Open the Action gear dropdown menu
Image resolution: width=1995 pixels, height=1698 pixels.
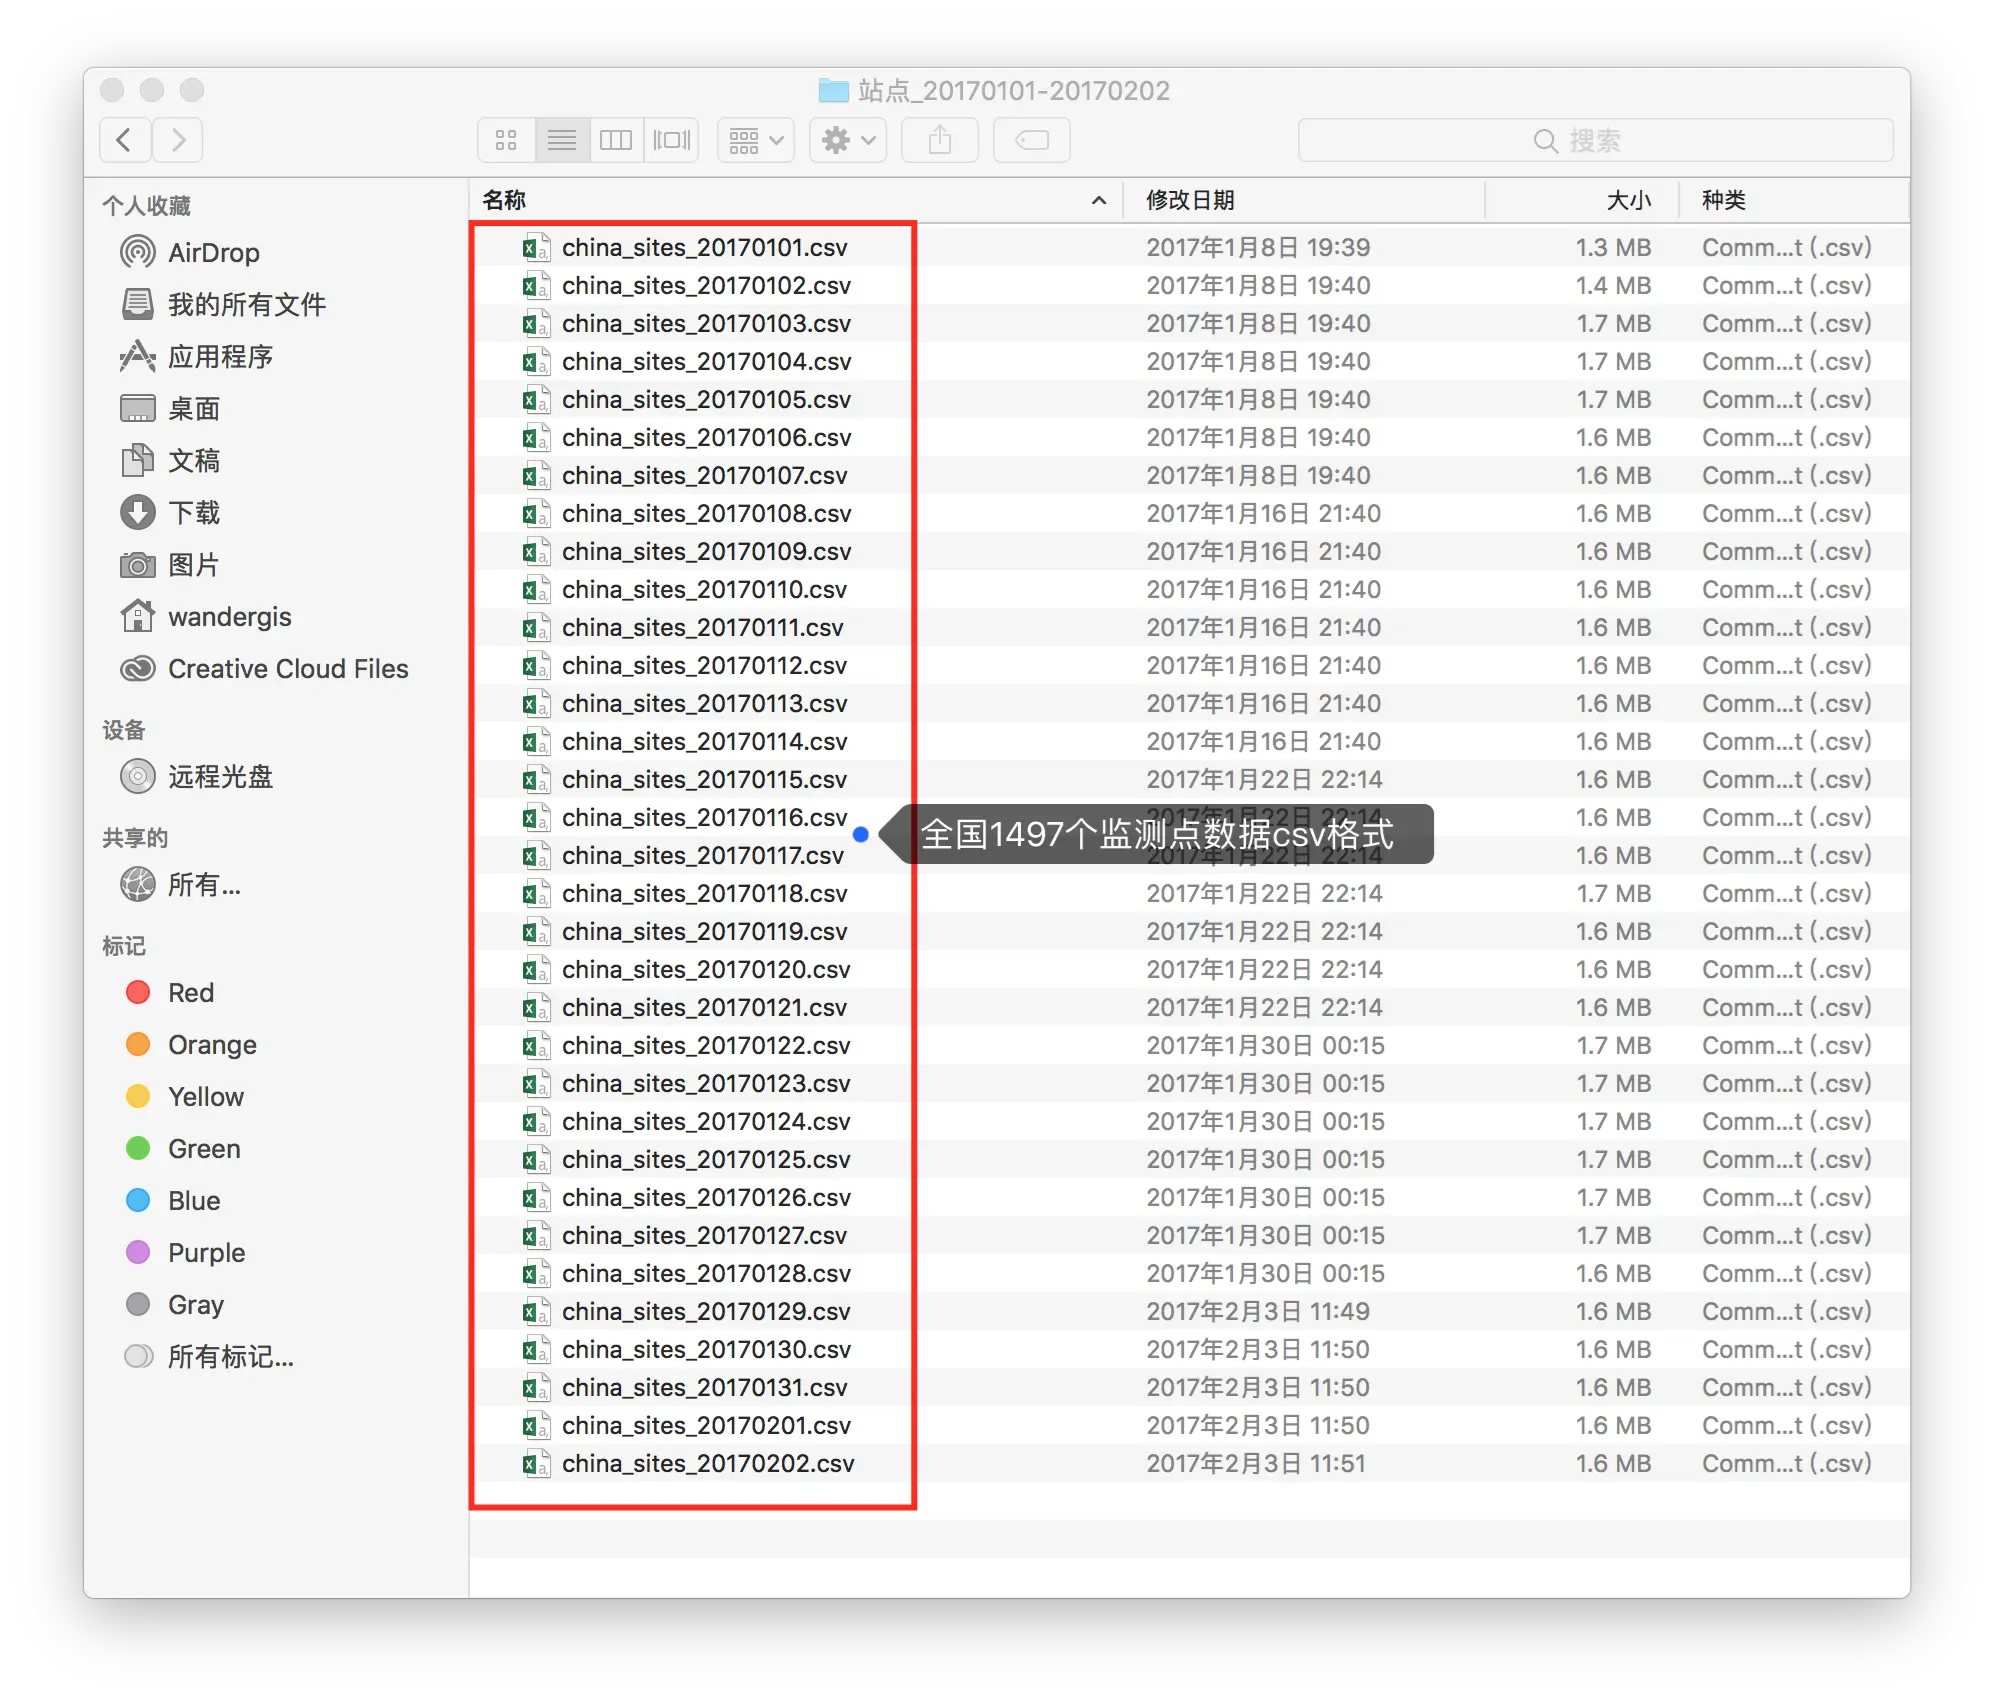[x=847, y=140]
